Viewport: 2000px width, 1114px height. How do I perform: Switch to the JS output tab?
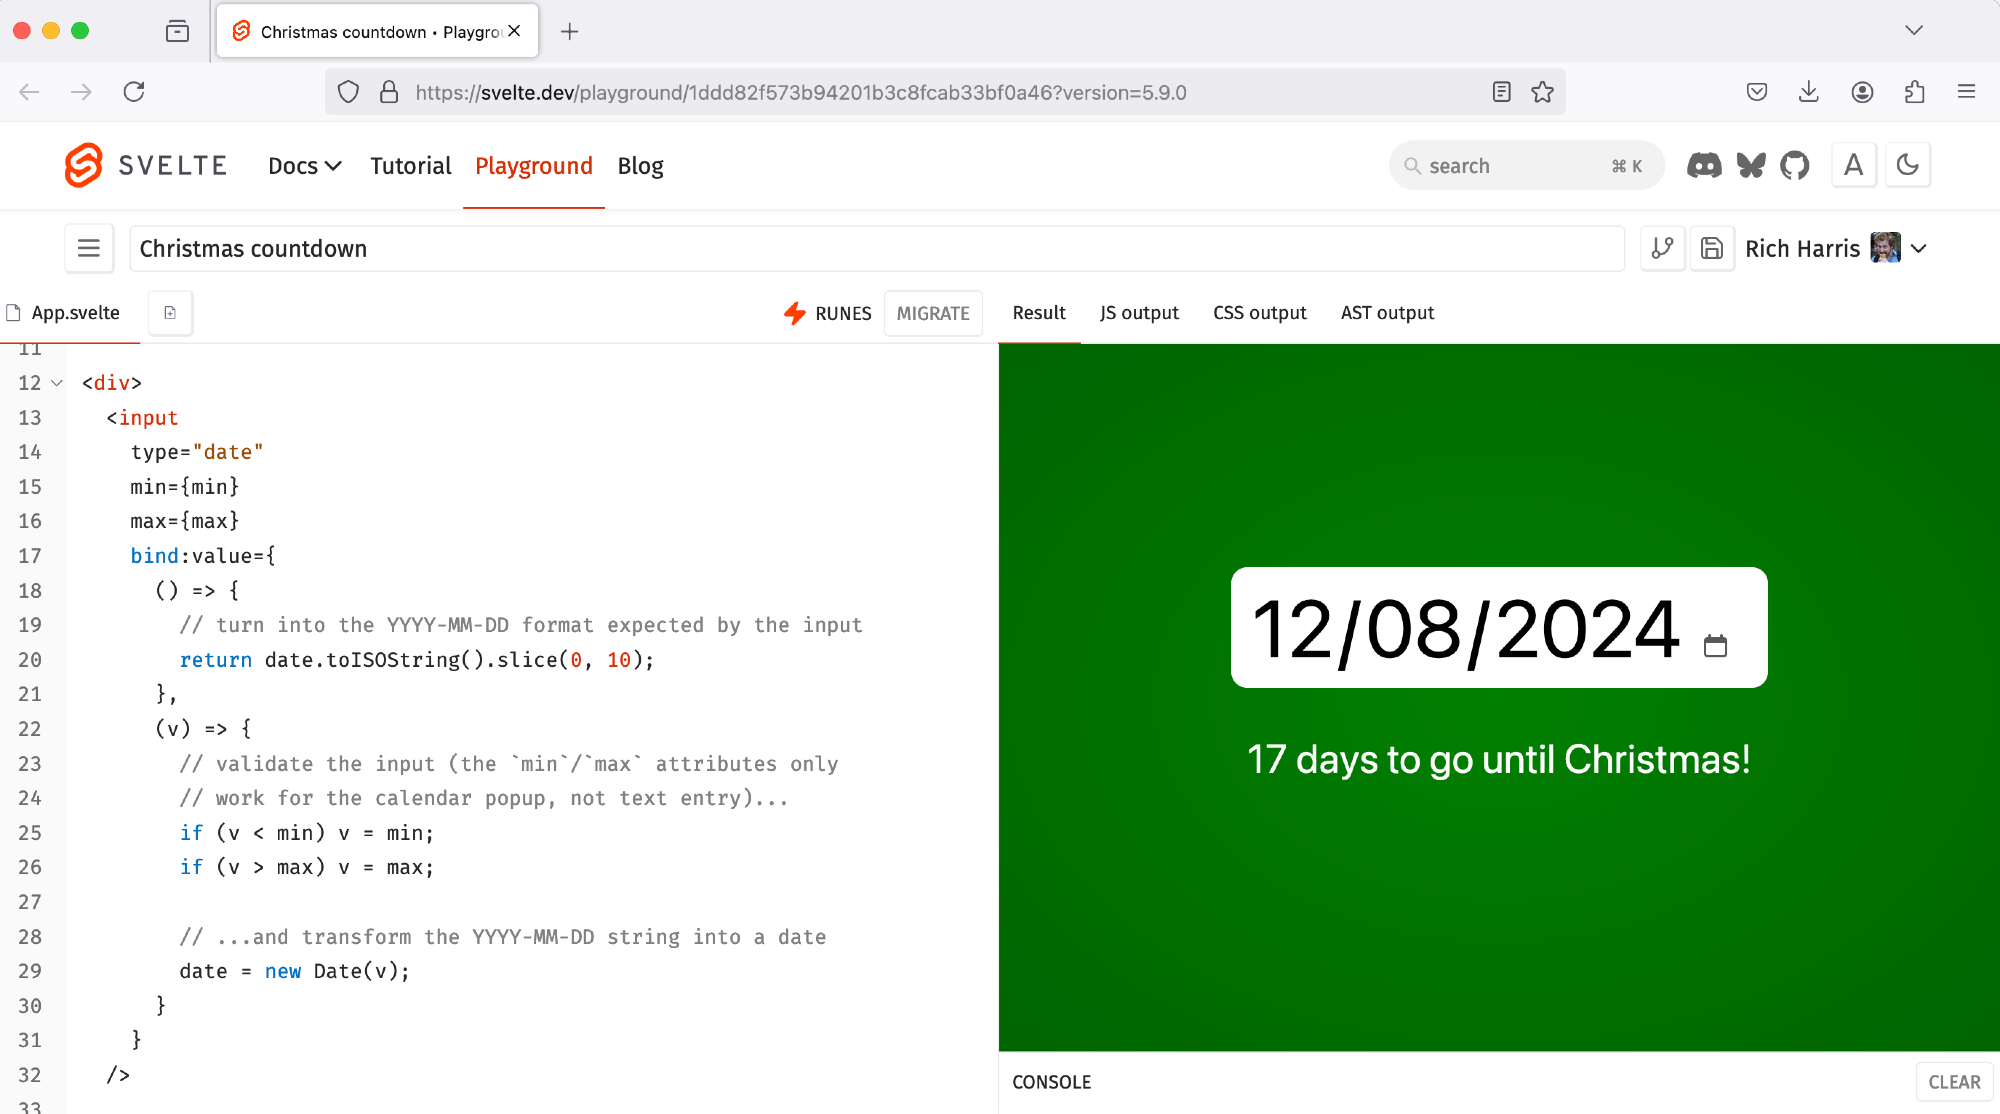(1139, 313)
